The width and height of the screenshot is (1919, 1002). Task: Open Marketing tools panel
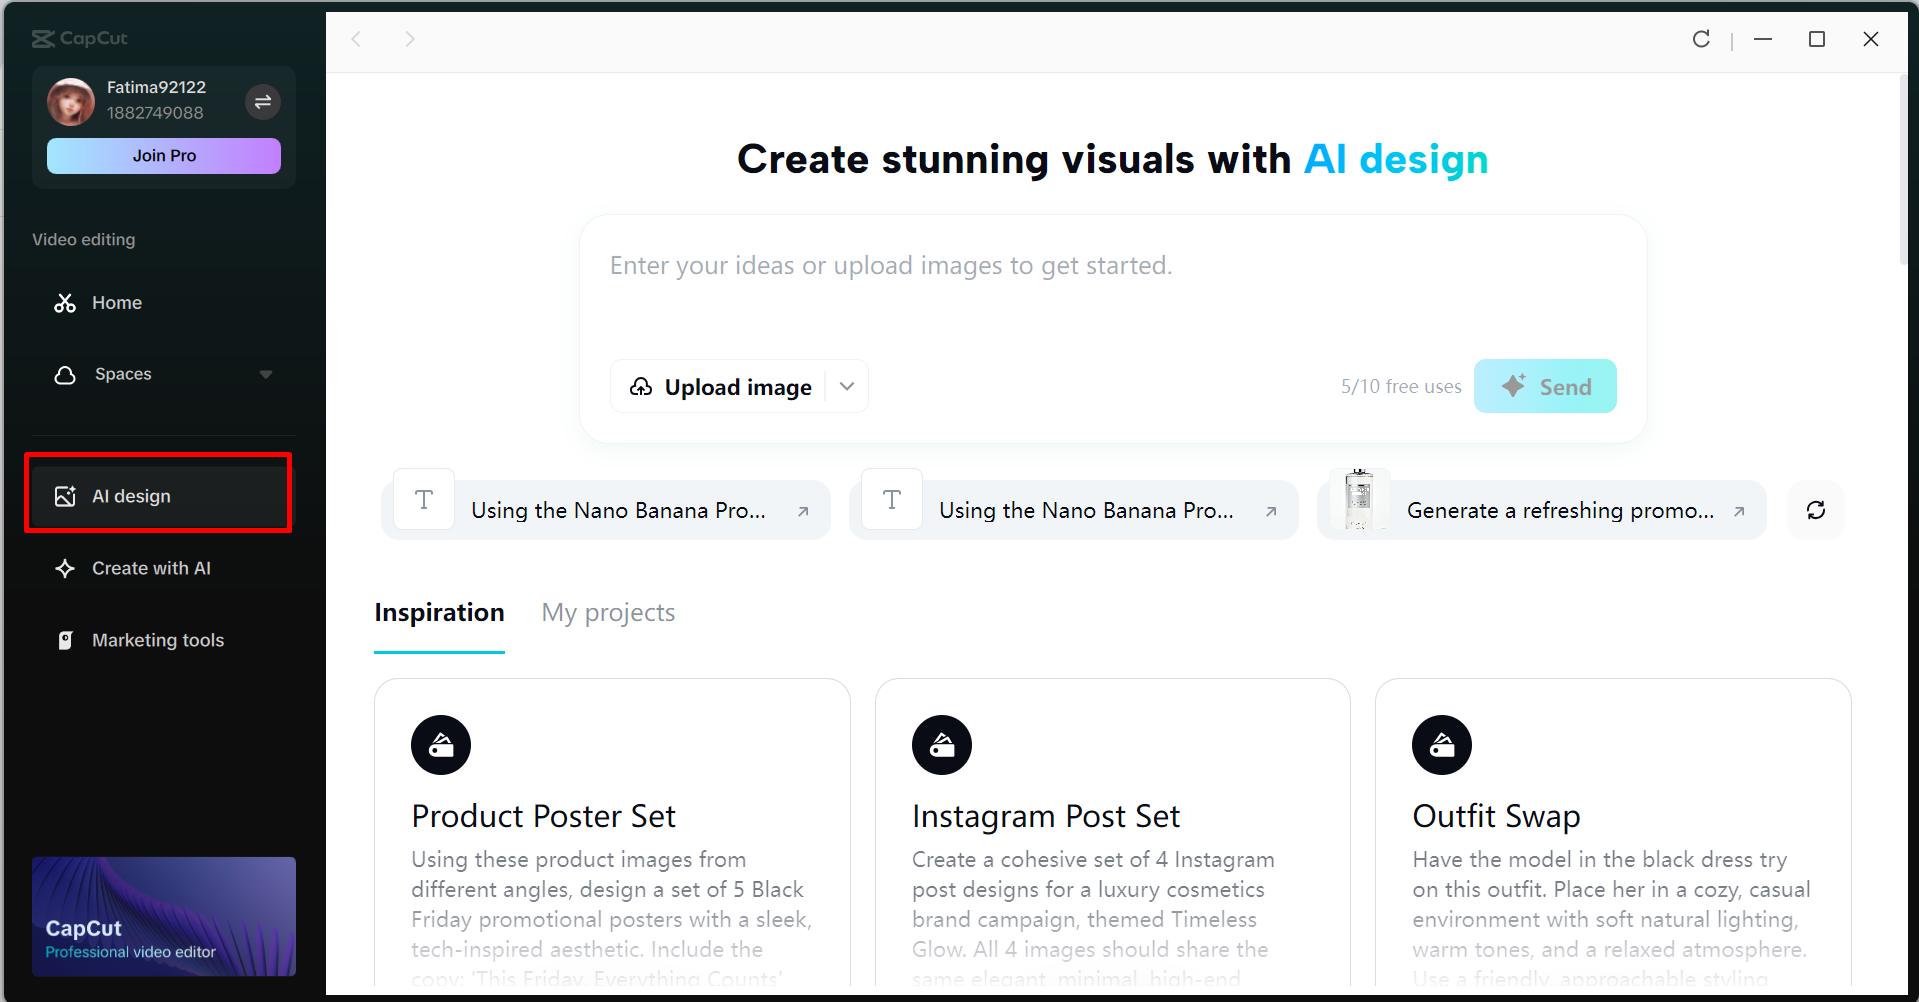pyautogui.click(x=157, y=640)
